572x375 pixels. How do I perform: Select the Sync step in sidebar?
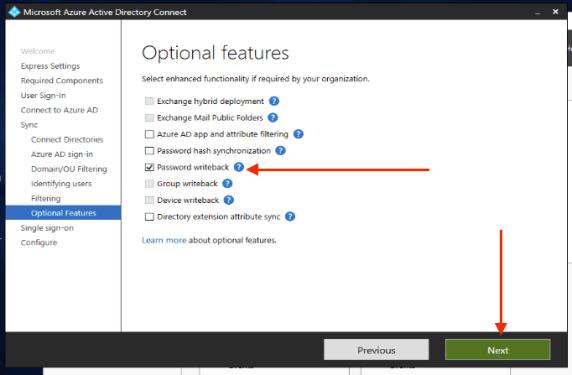point(29,125)
